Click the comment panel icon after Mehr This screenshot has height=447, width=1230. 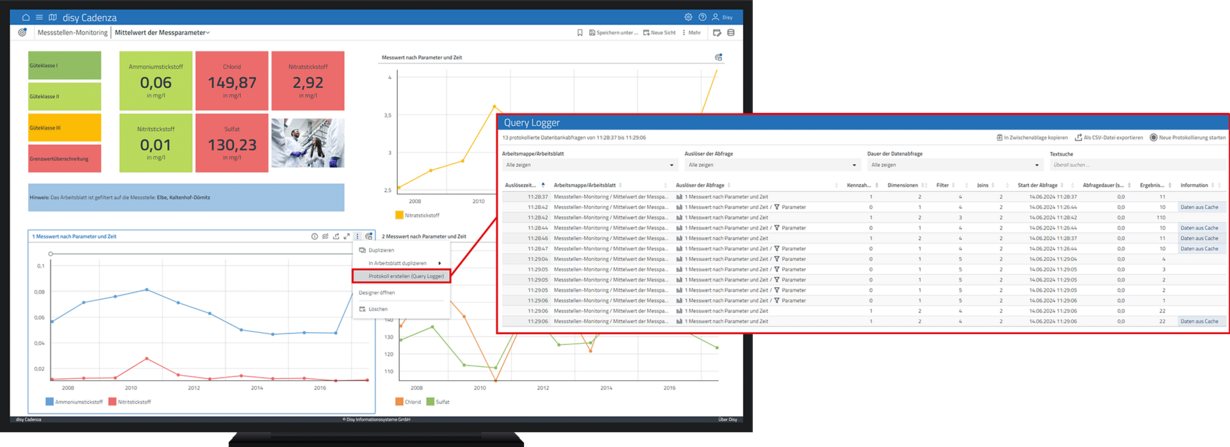(x=717, y=33)
